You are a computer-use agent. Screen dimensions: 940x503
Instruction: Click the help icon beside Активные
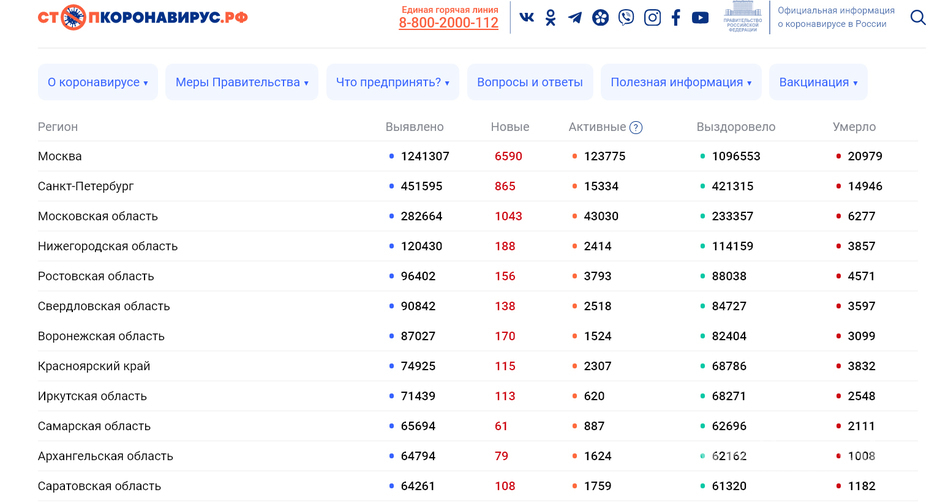click(636, 128)
